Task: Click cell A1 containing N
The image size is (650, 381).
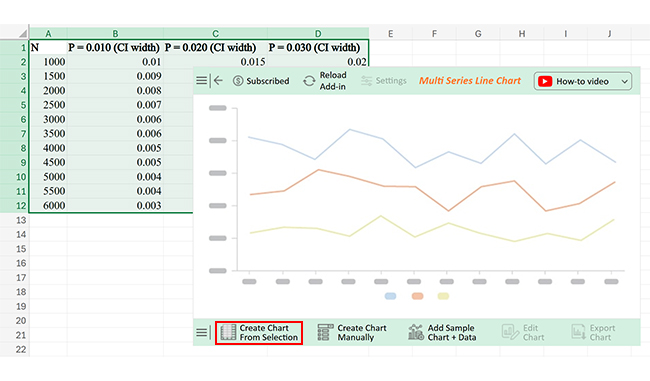Action: click(48, 48)
